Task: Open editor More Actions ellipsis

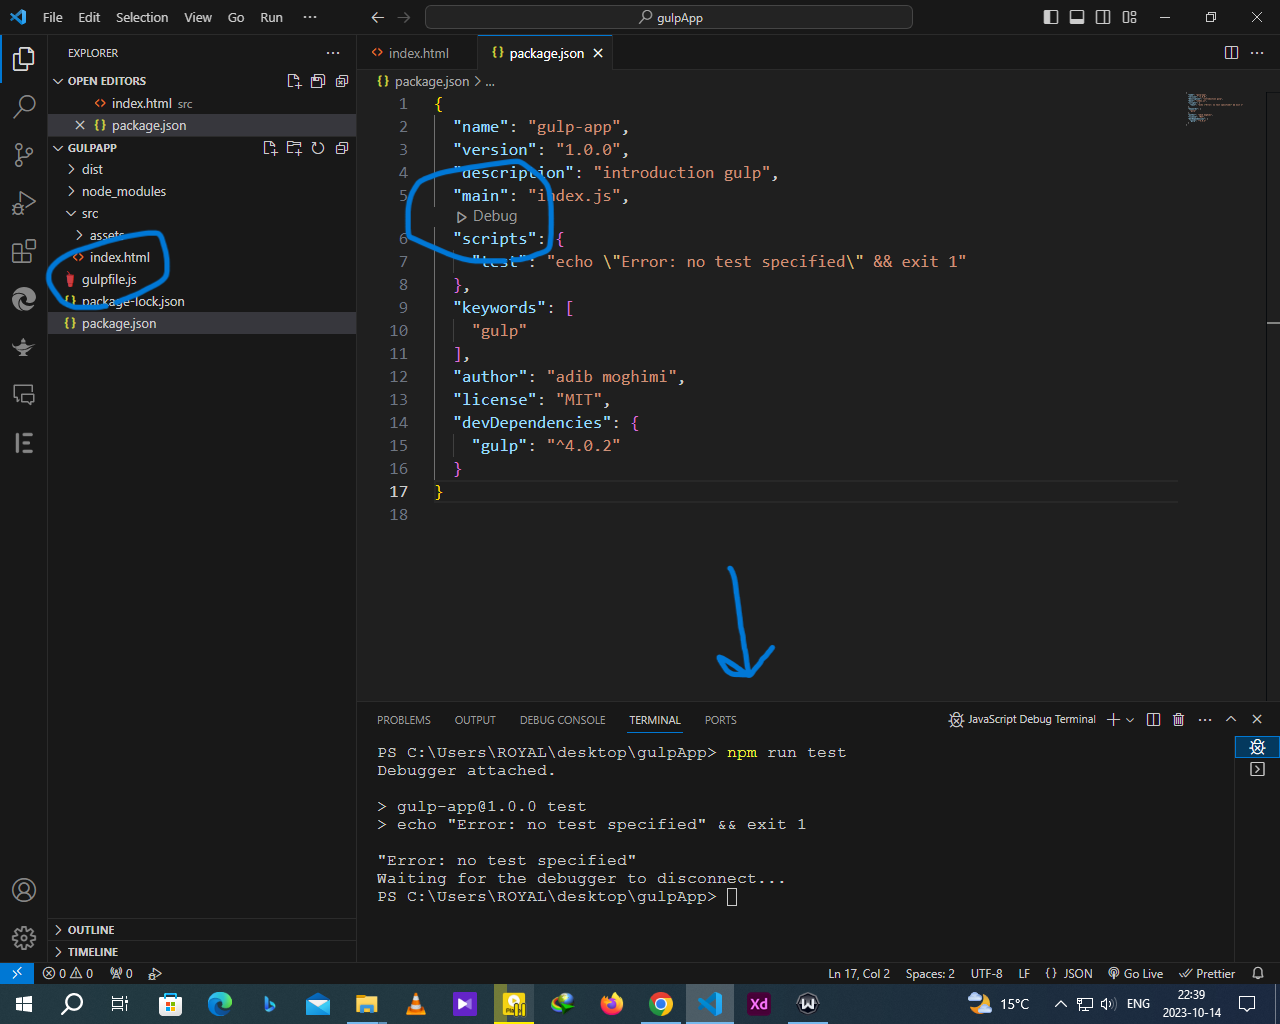Action: click(x=1257, y=53)
